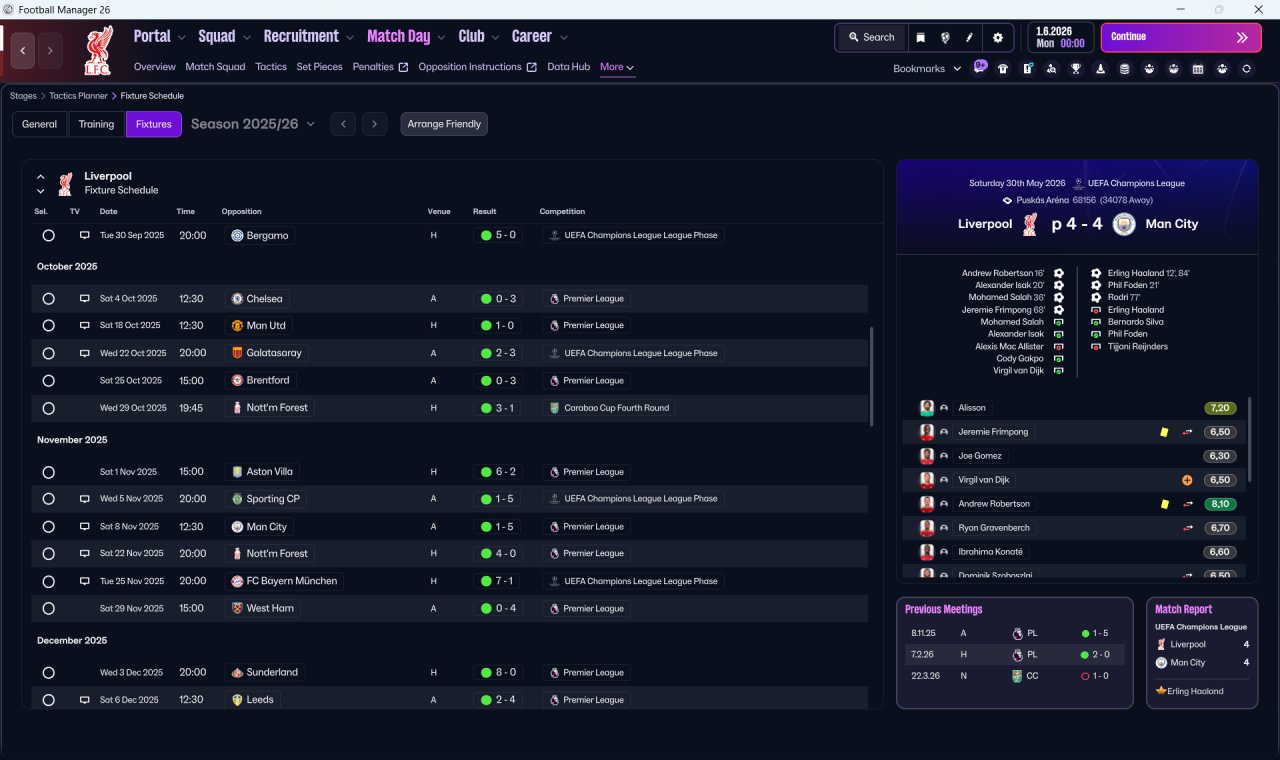1280x760 pixels.
Task: Click the globe icon in top toolbar
Action: tap(945, 37)
